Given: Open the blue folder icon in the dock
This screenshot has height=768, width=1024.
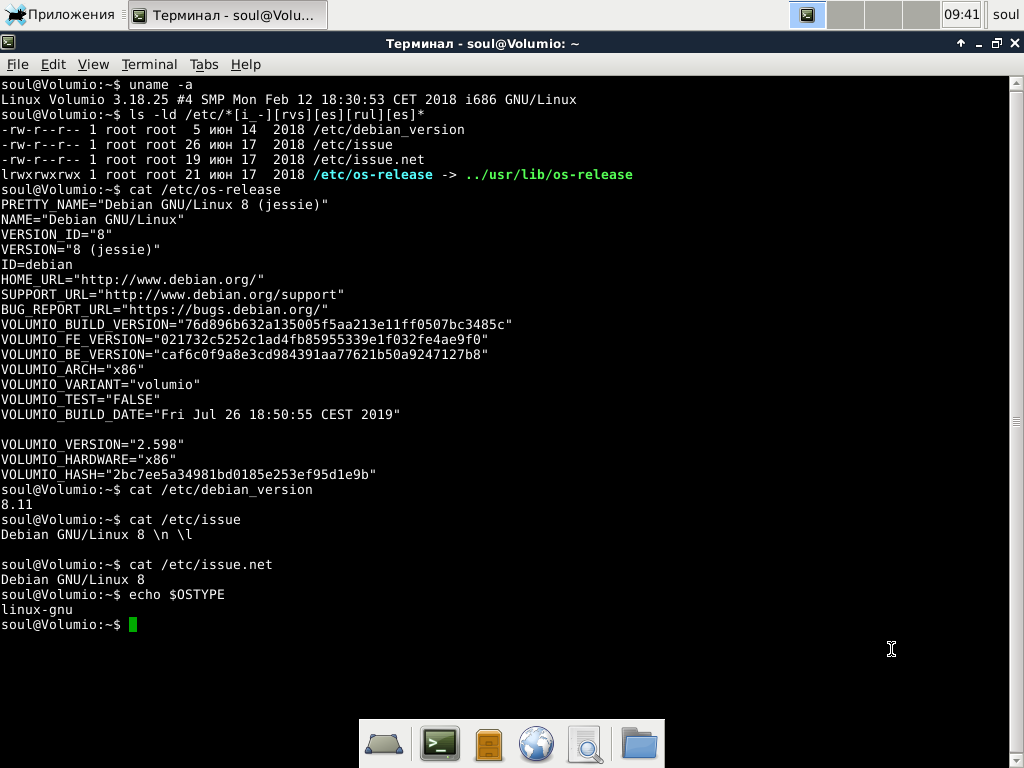Looking at the screenshot, I should (639, 743).
